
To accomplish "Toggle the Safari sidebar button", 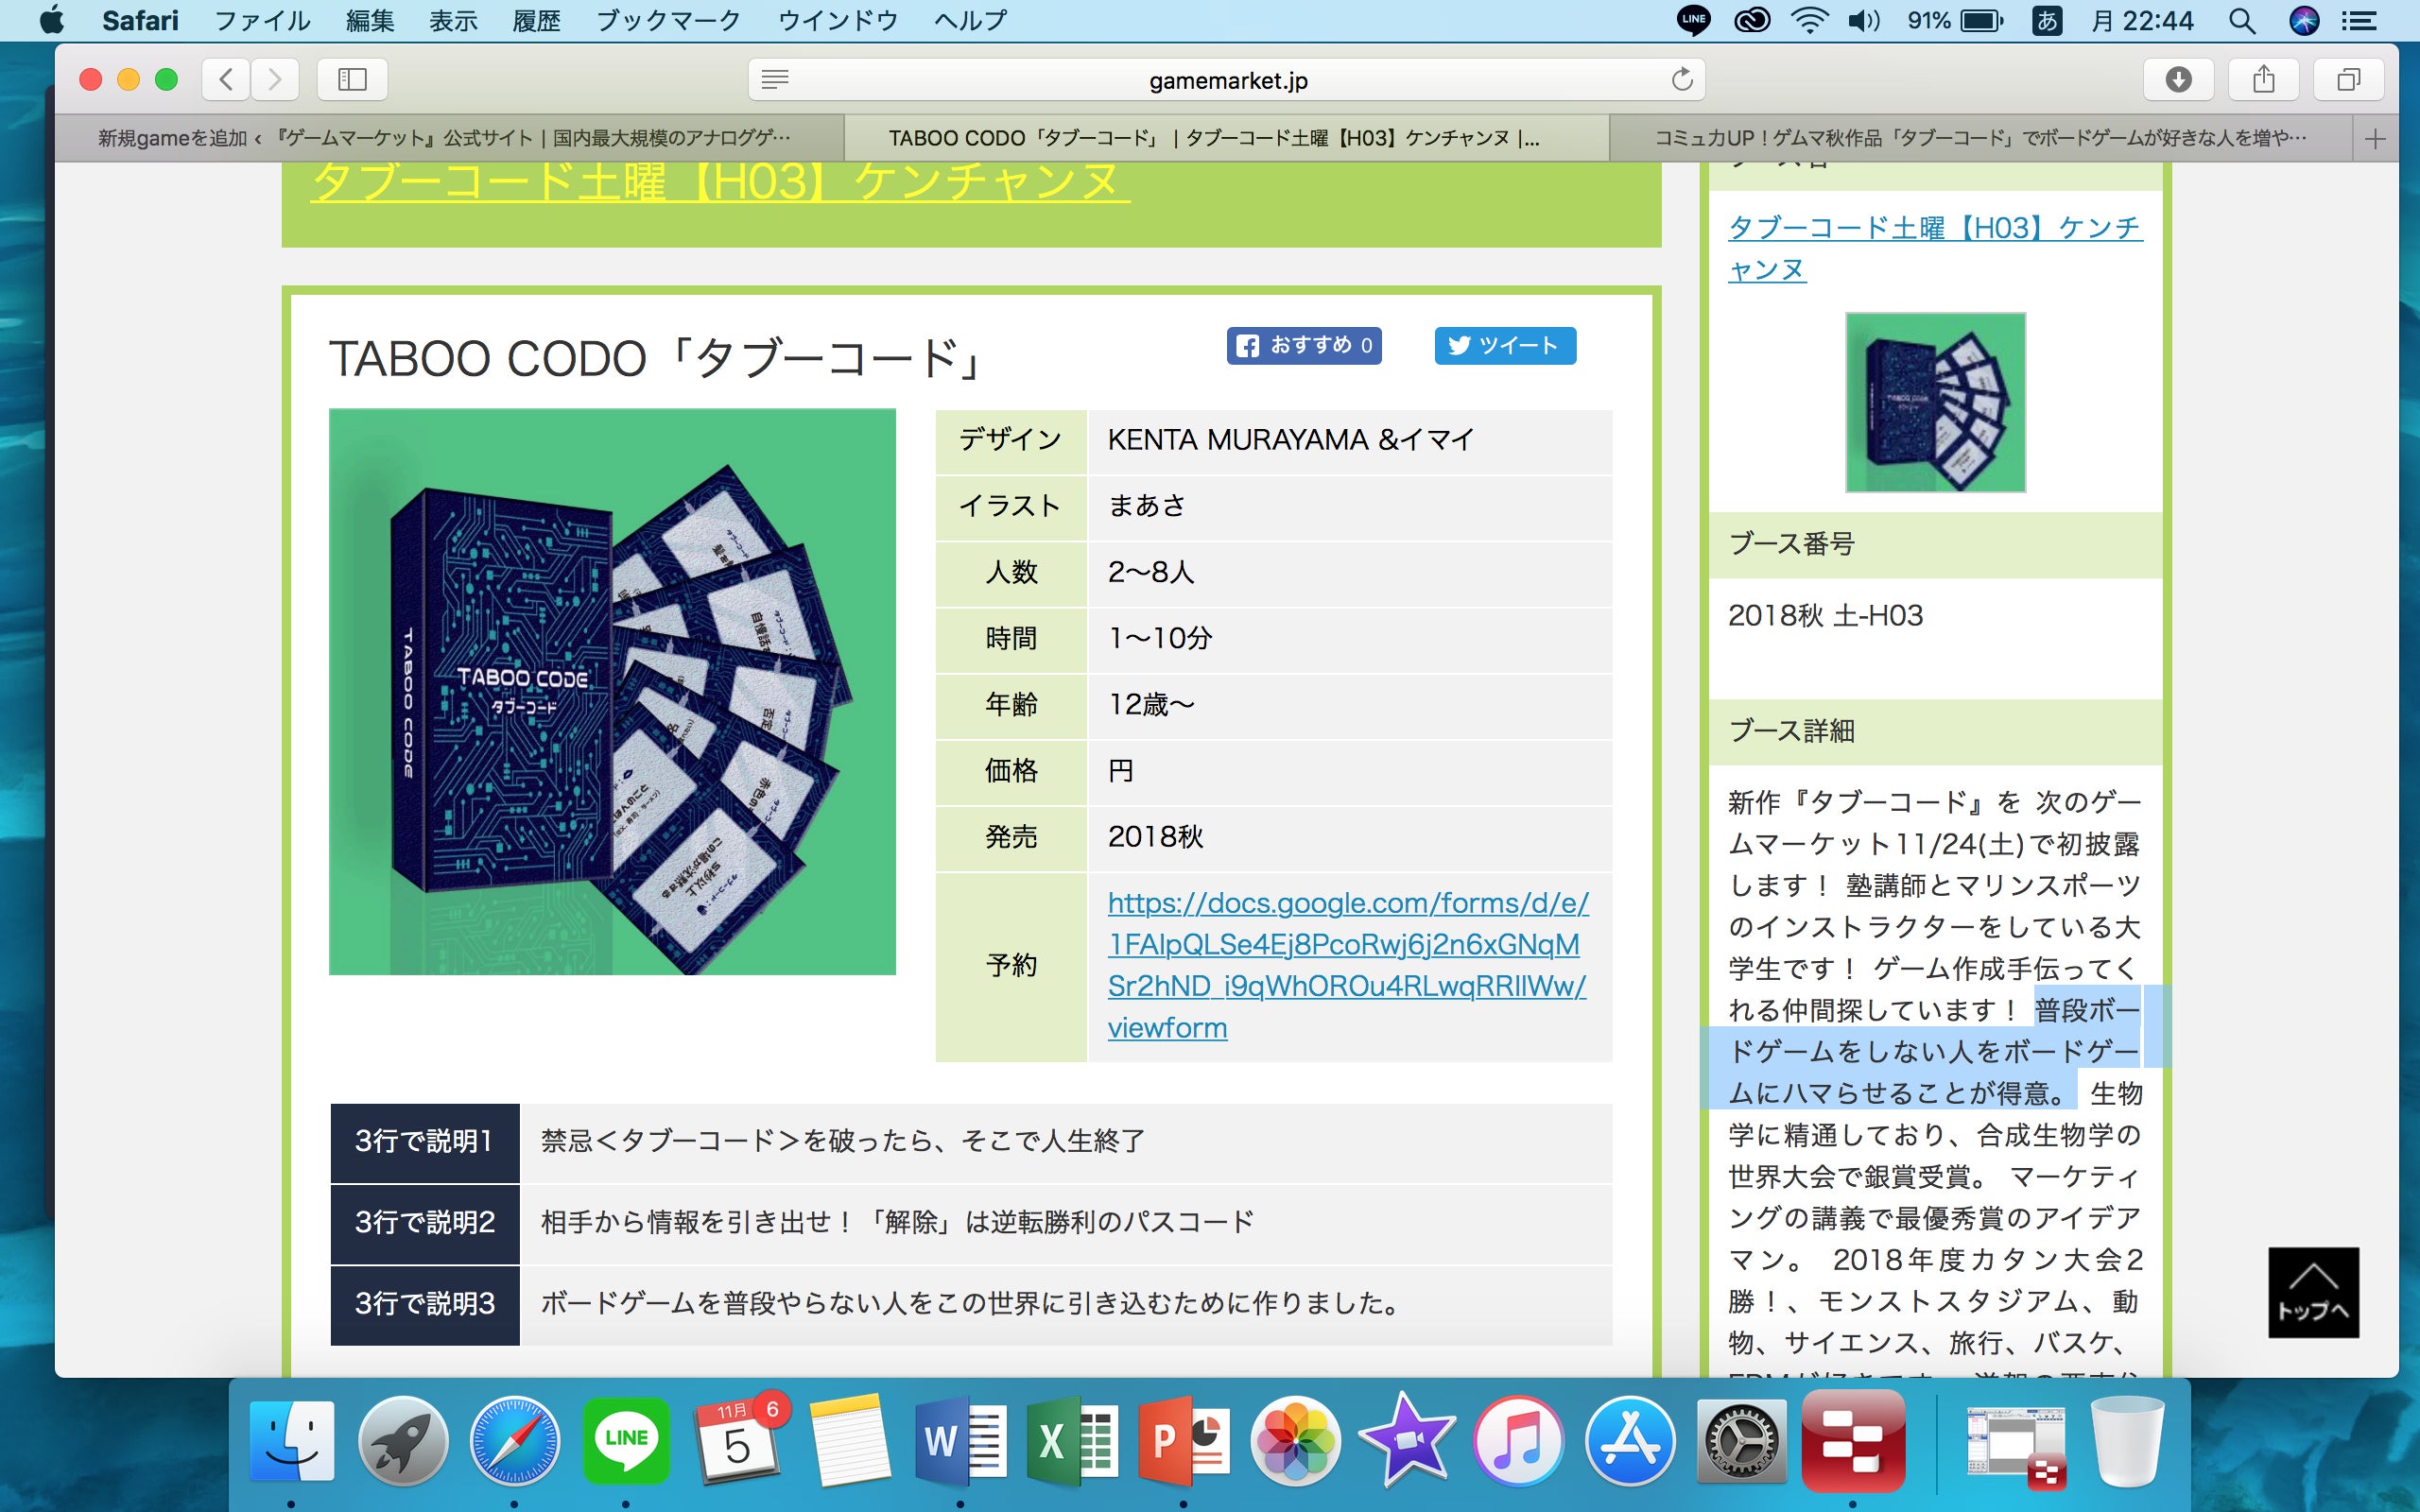I will click(352, 79).
